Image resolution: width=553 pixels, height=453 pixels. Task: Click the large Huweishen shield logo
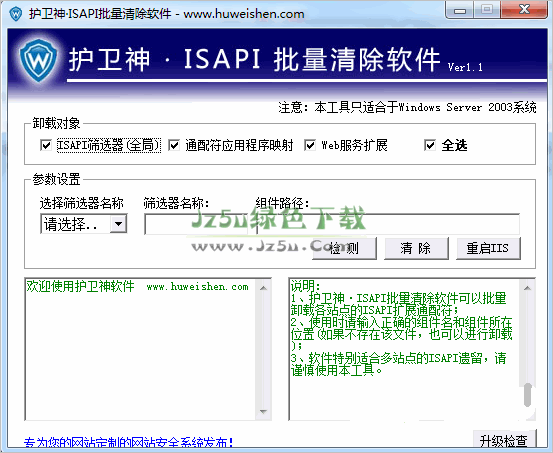tap(38, 60)
